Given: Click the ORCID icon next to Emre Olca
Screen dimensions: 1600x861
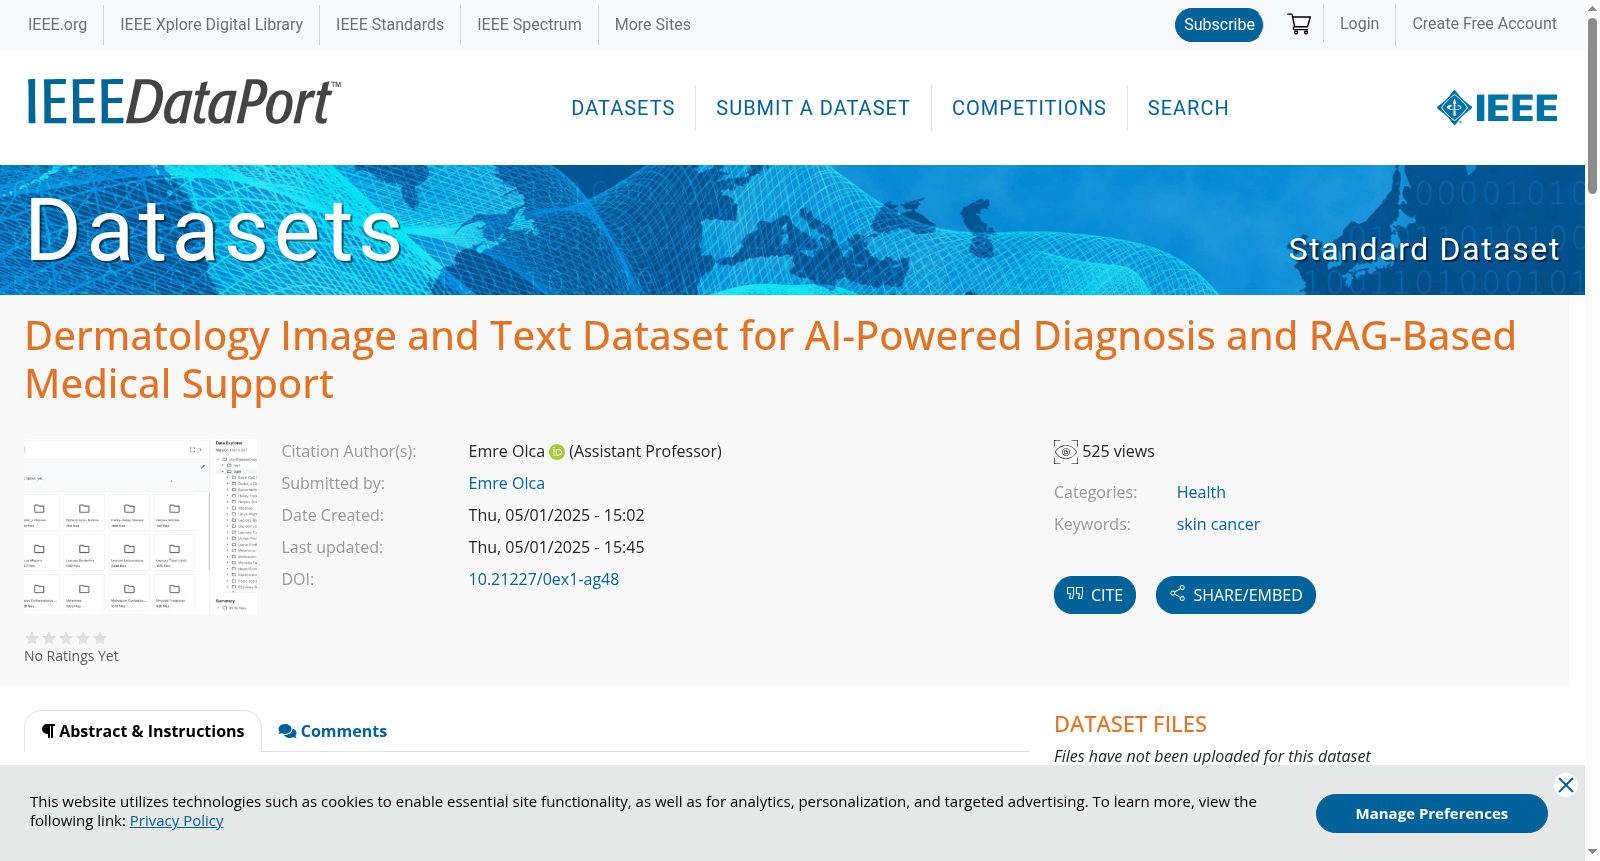Looking at the screenshot, I should [x=557, y=452].
